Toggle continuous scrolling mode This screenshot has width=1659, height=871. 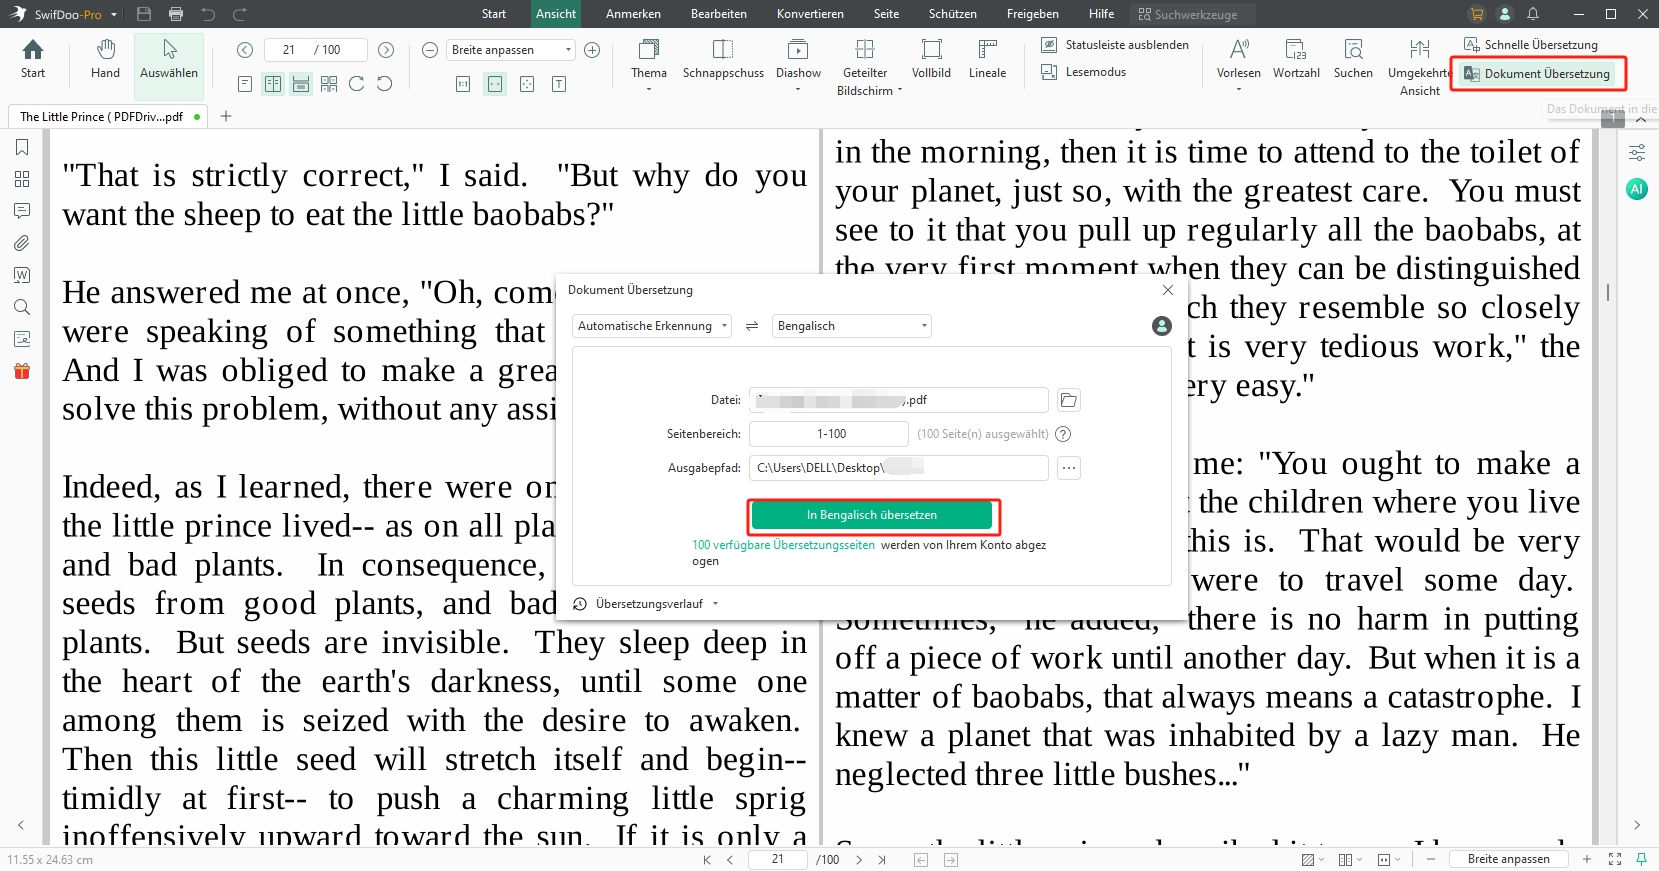coord(301,84)
